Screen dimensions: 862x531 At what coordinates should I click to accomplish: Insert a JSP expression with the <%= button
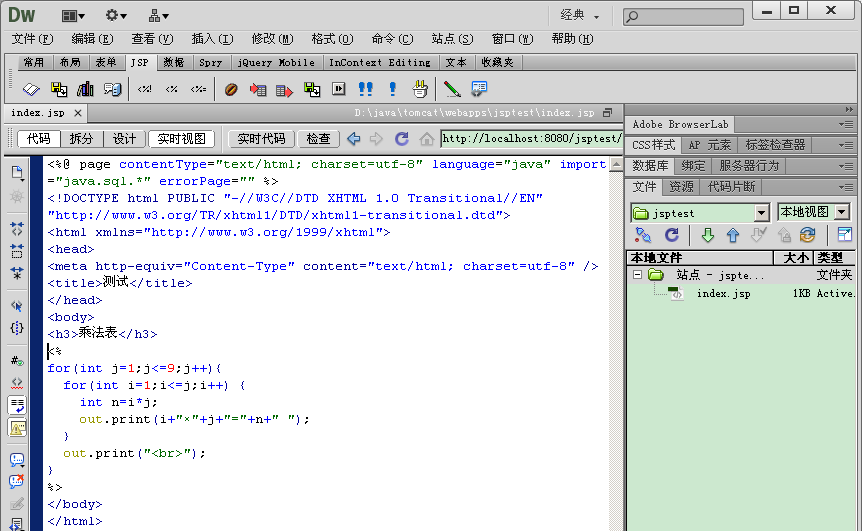(x=198, y=88)
